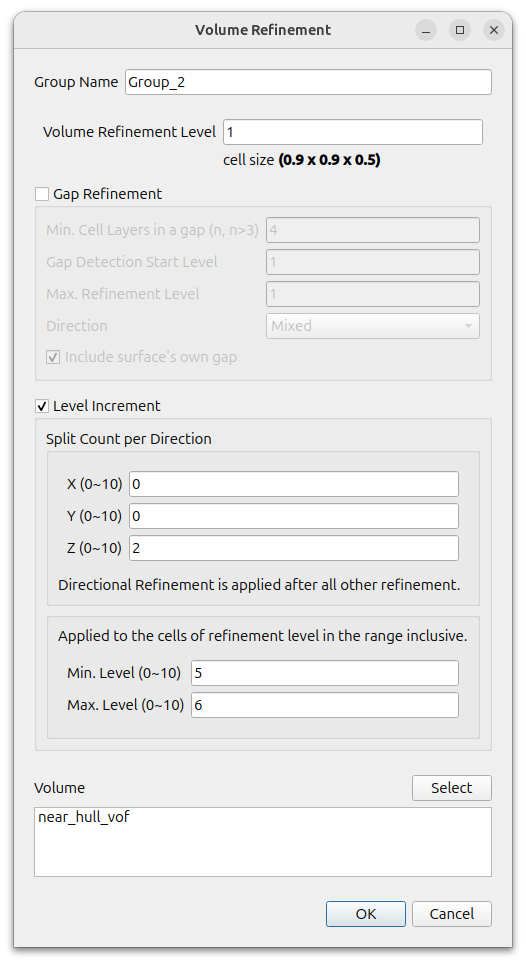Viewport: 526px width, 964px height.
Task: Uncheck the Level Increment checkbox
Action: click(x=42, y=406)
